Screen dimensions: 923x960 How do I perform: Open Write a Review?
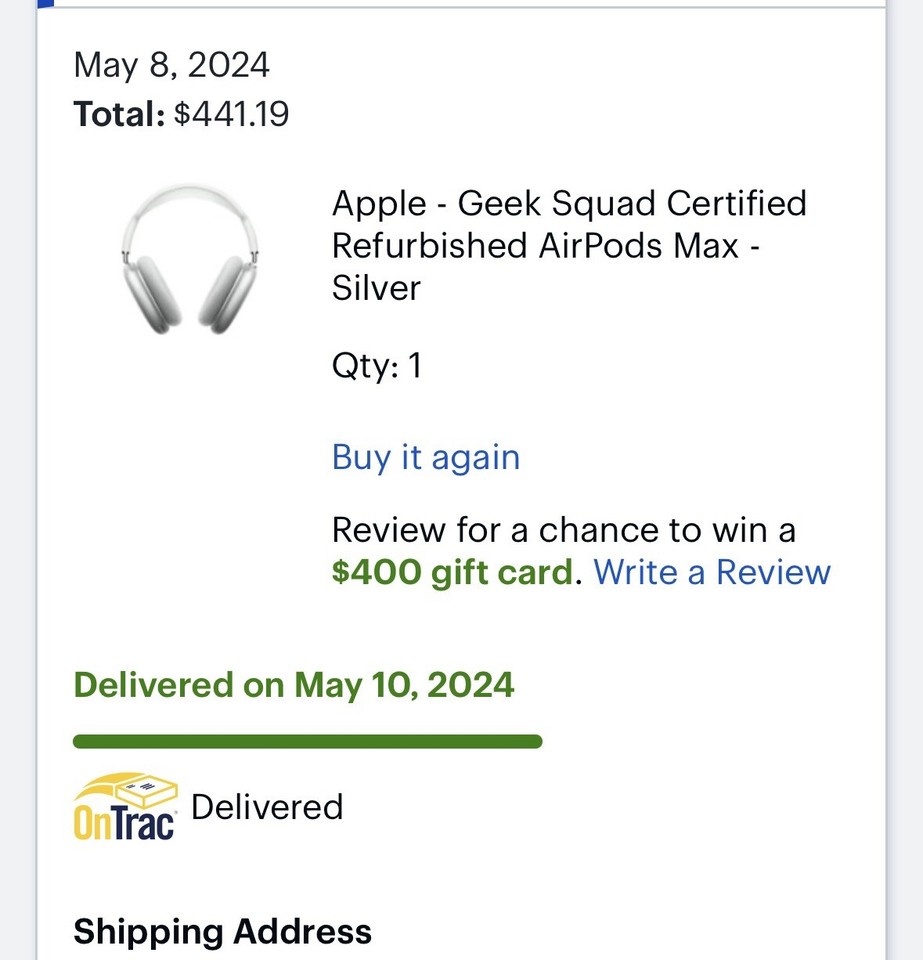coord(711,572)
